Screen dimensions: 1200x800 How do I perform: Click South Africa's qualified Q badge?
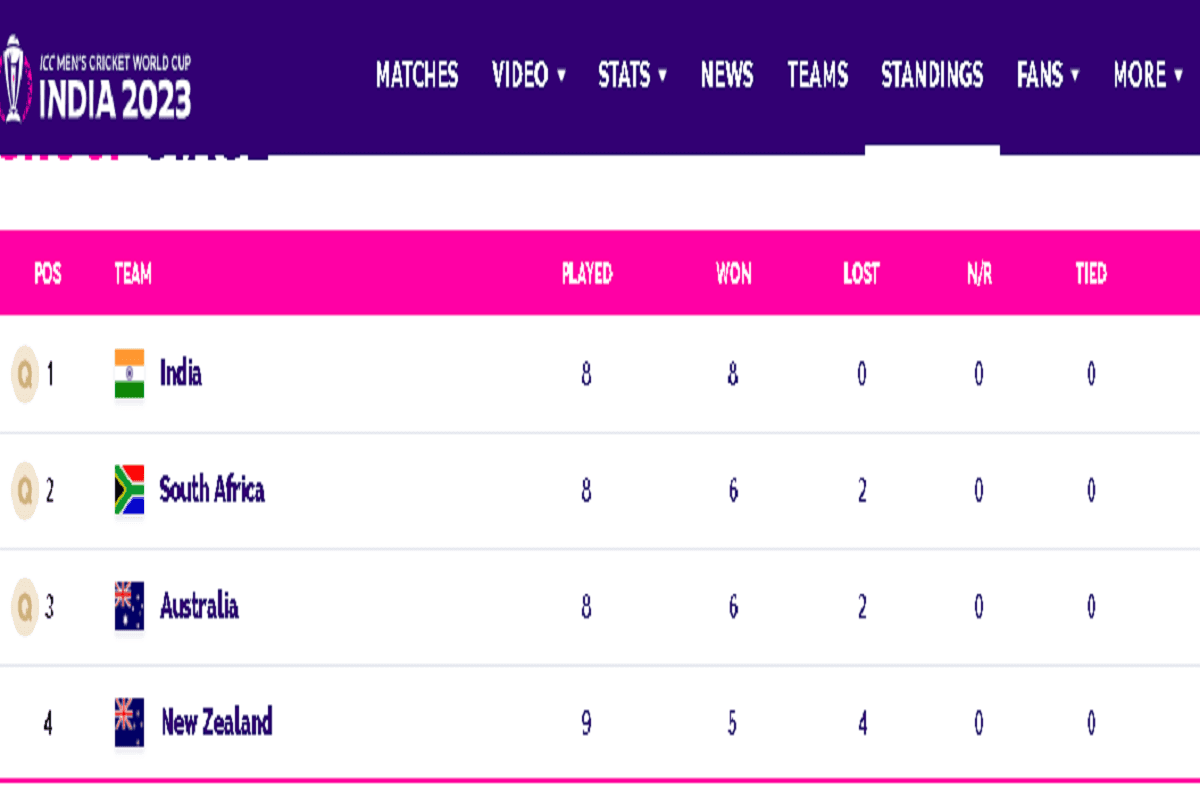click(x=24, y=490)
